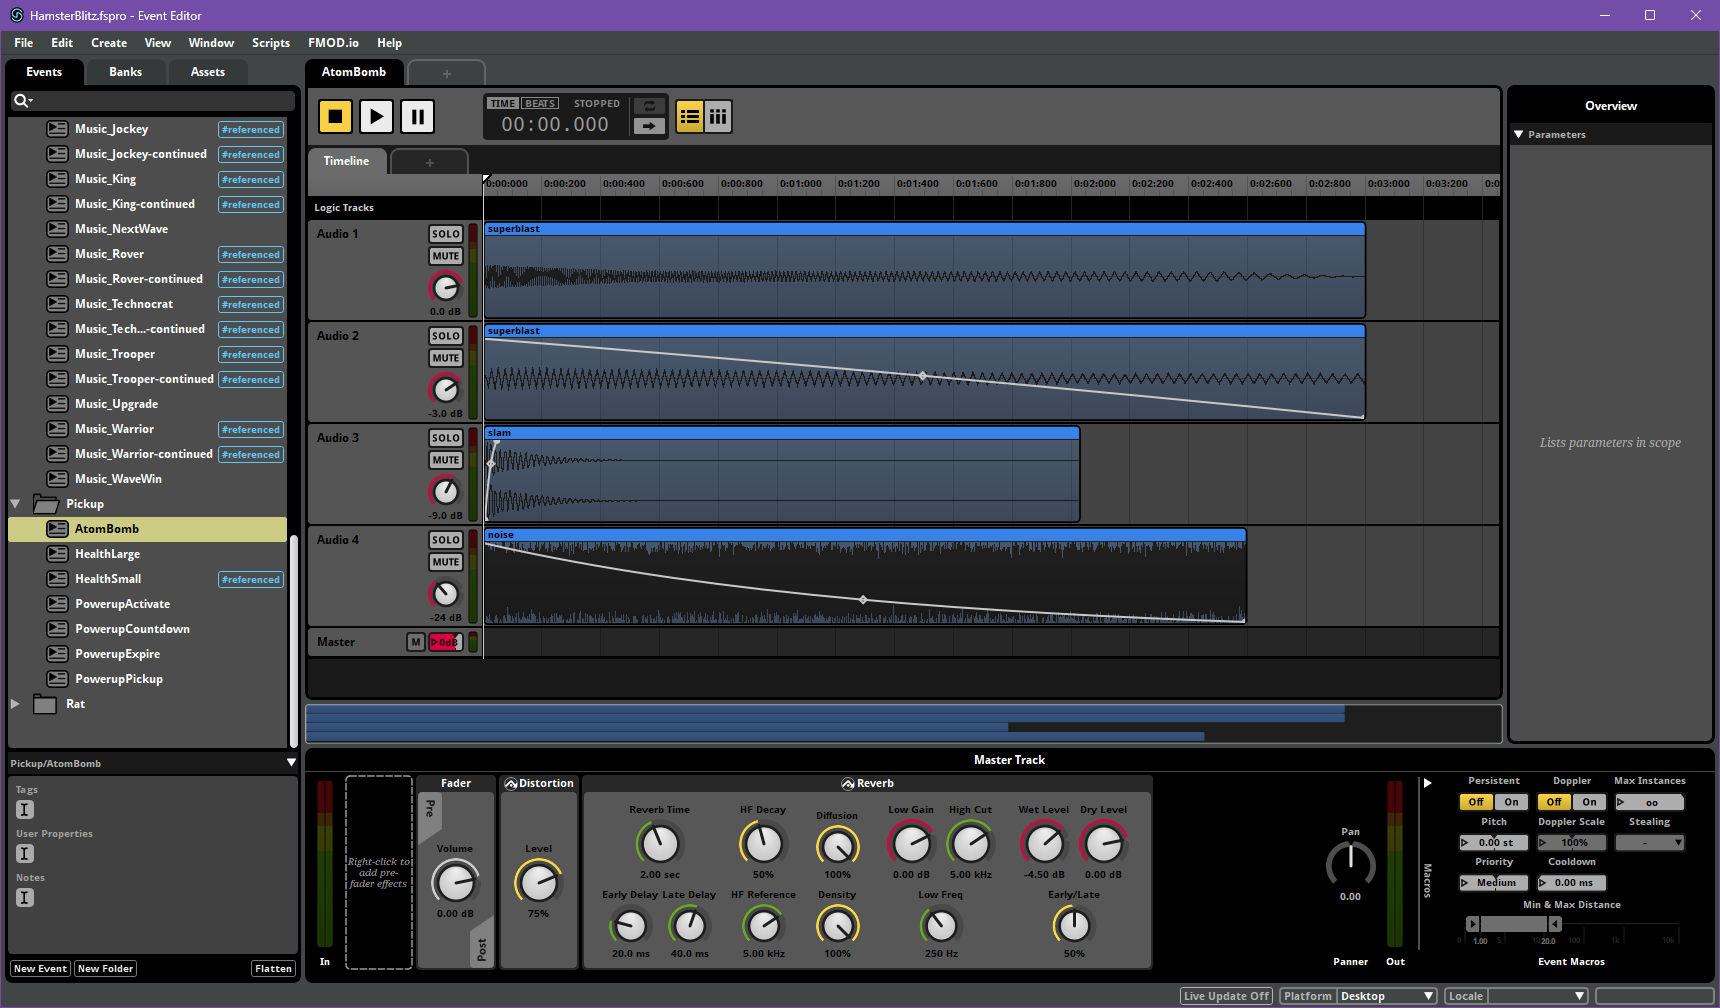Click the Reverb effect bypass icon
This screenshot has width=1720, height=1008.
point(848,784)
